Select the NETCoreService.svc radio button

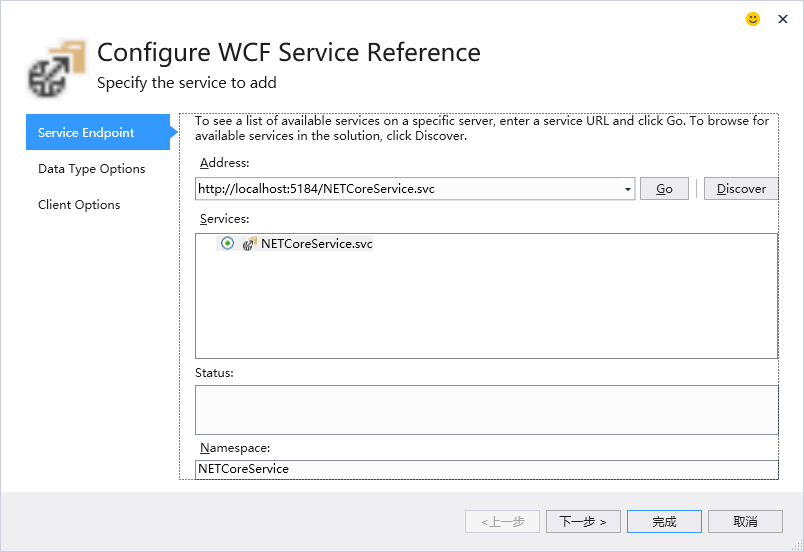[x=227, y=243]
